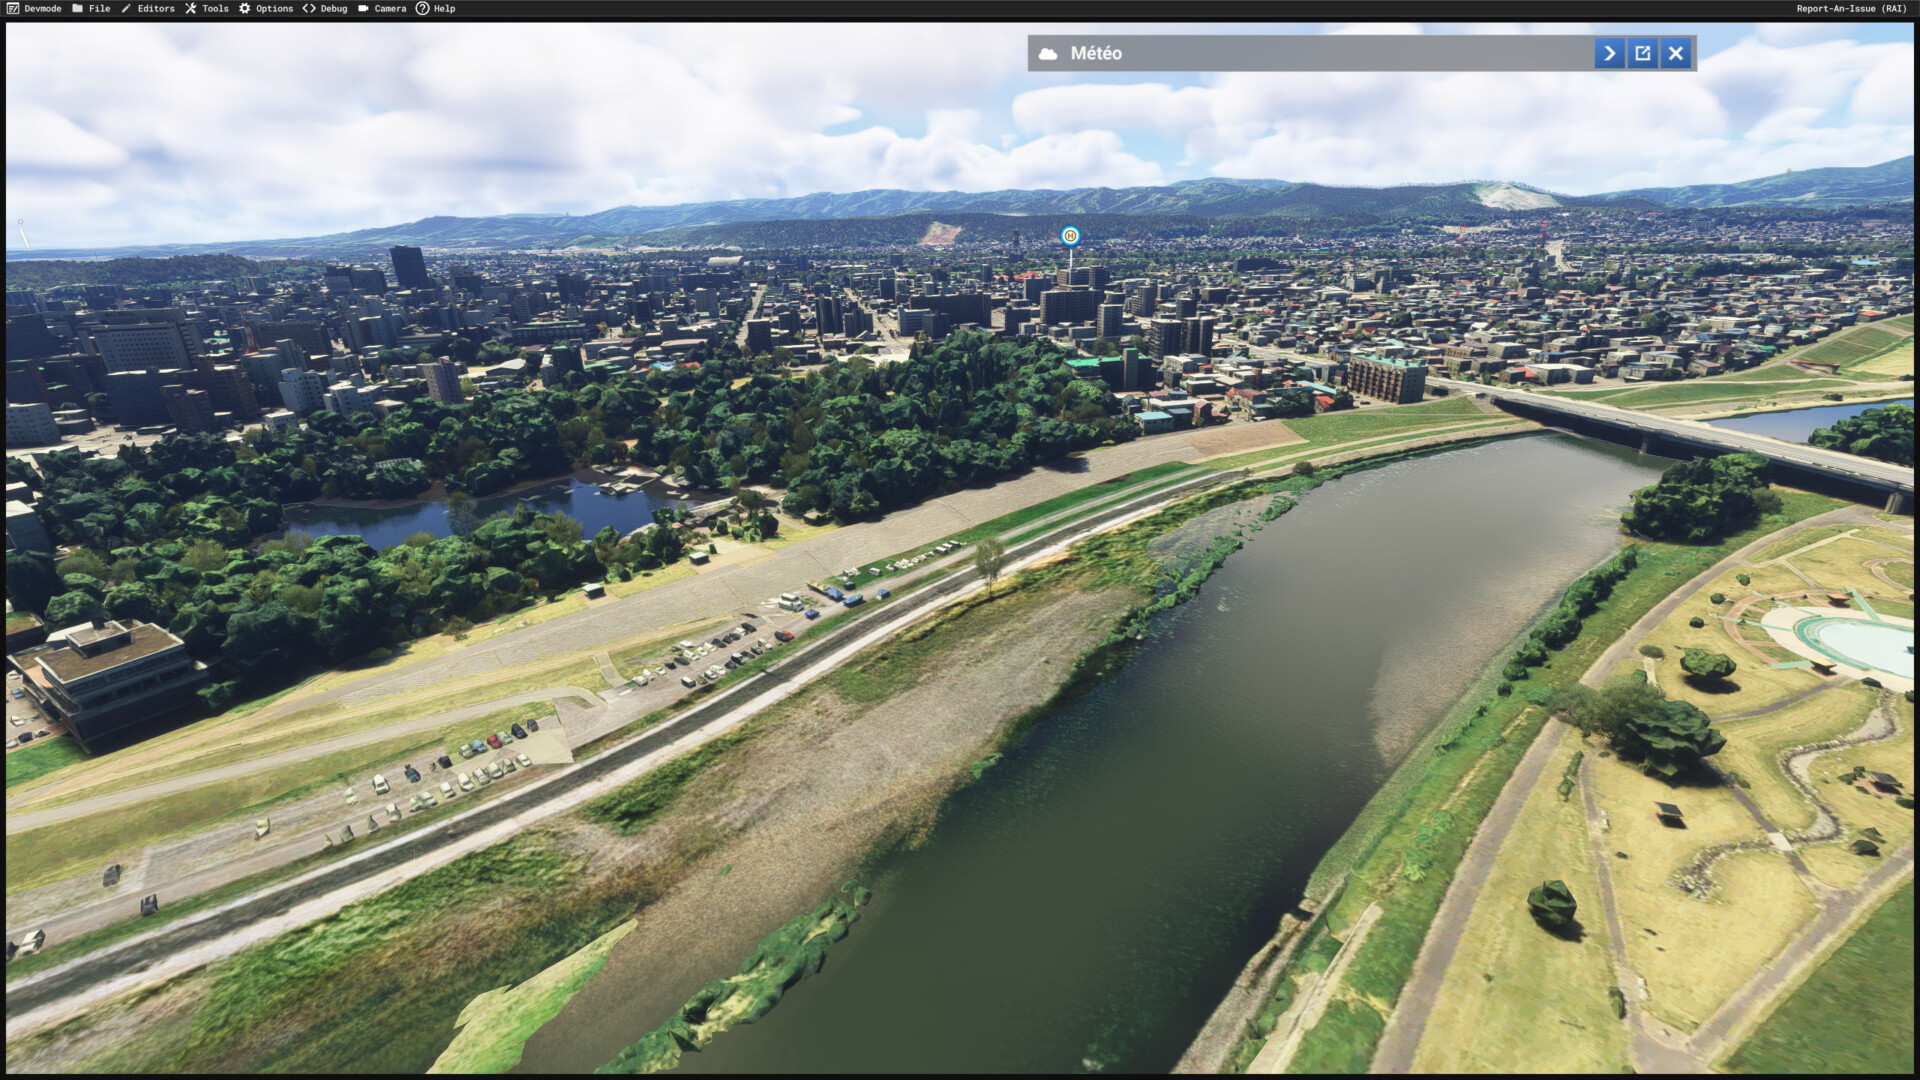Screen dimensions: 1920x1080
Task: Pop out the Météo panel window
Action: pyautogui.click(x=1642, y=54)
